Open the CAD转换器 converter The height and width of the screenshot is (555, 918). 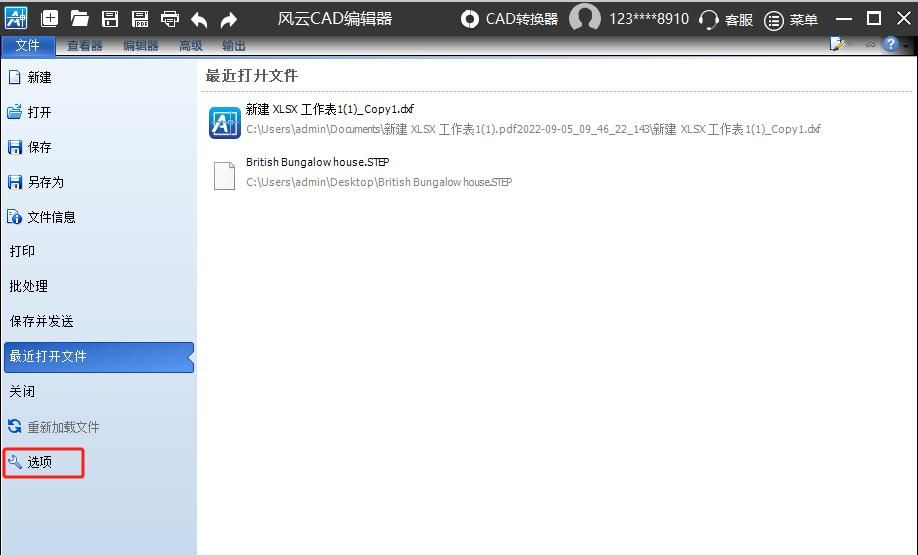click(x=509, y=19)
